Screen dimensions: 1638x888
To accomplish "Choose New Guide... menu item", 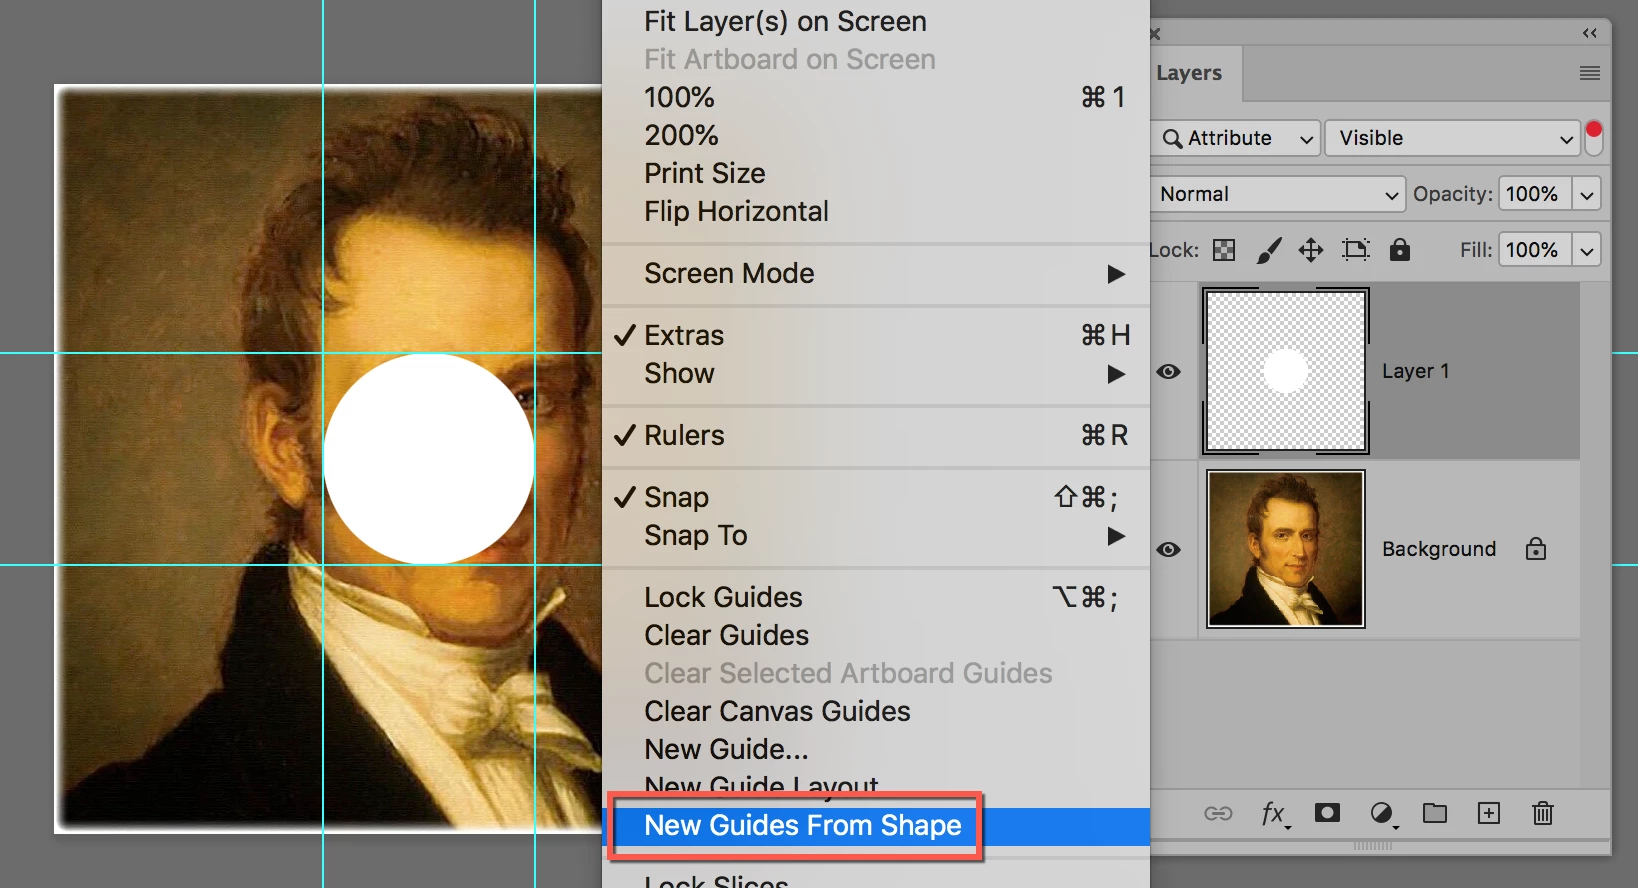I will tap(876, 749).
